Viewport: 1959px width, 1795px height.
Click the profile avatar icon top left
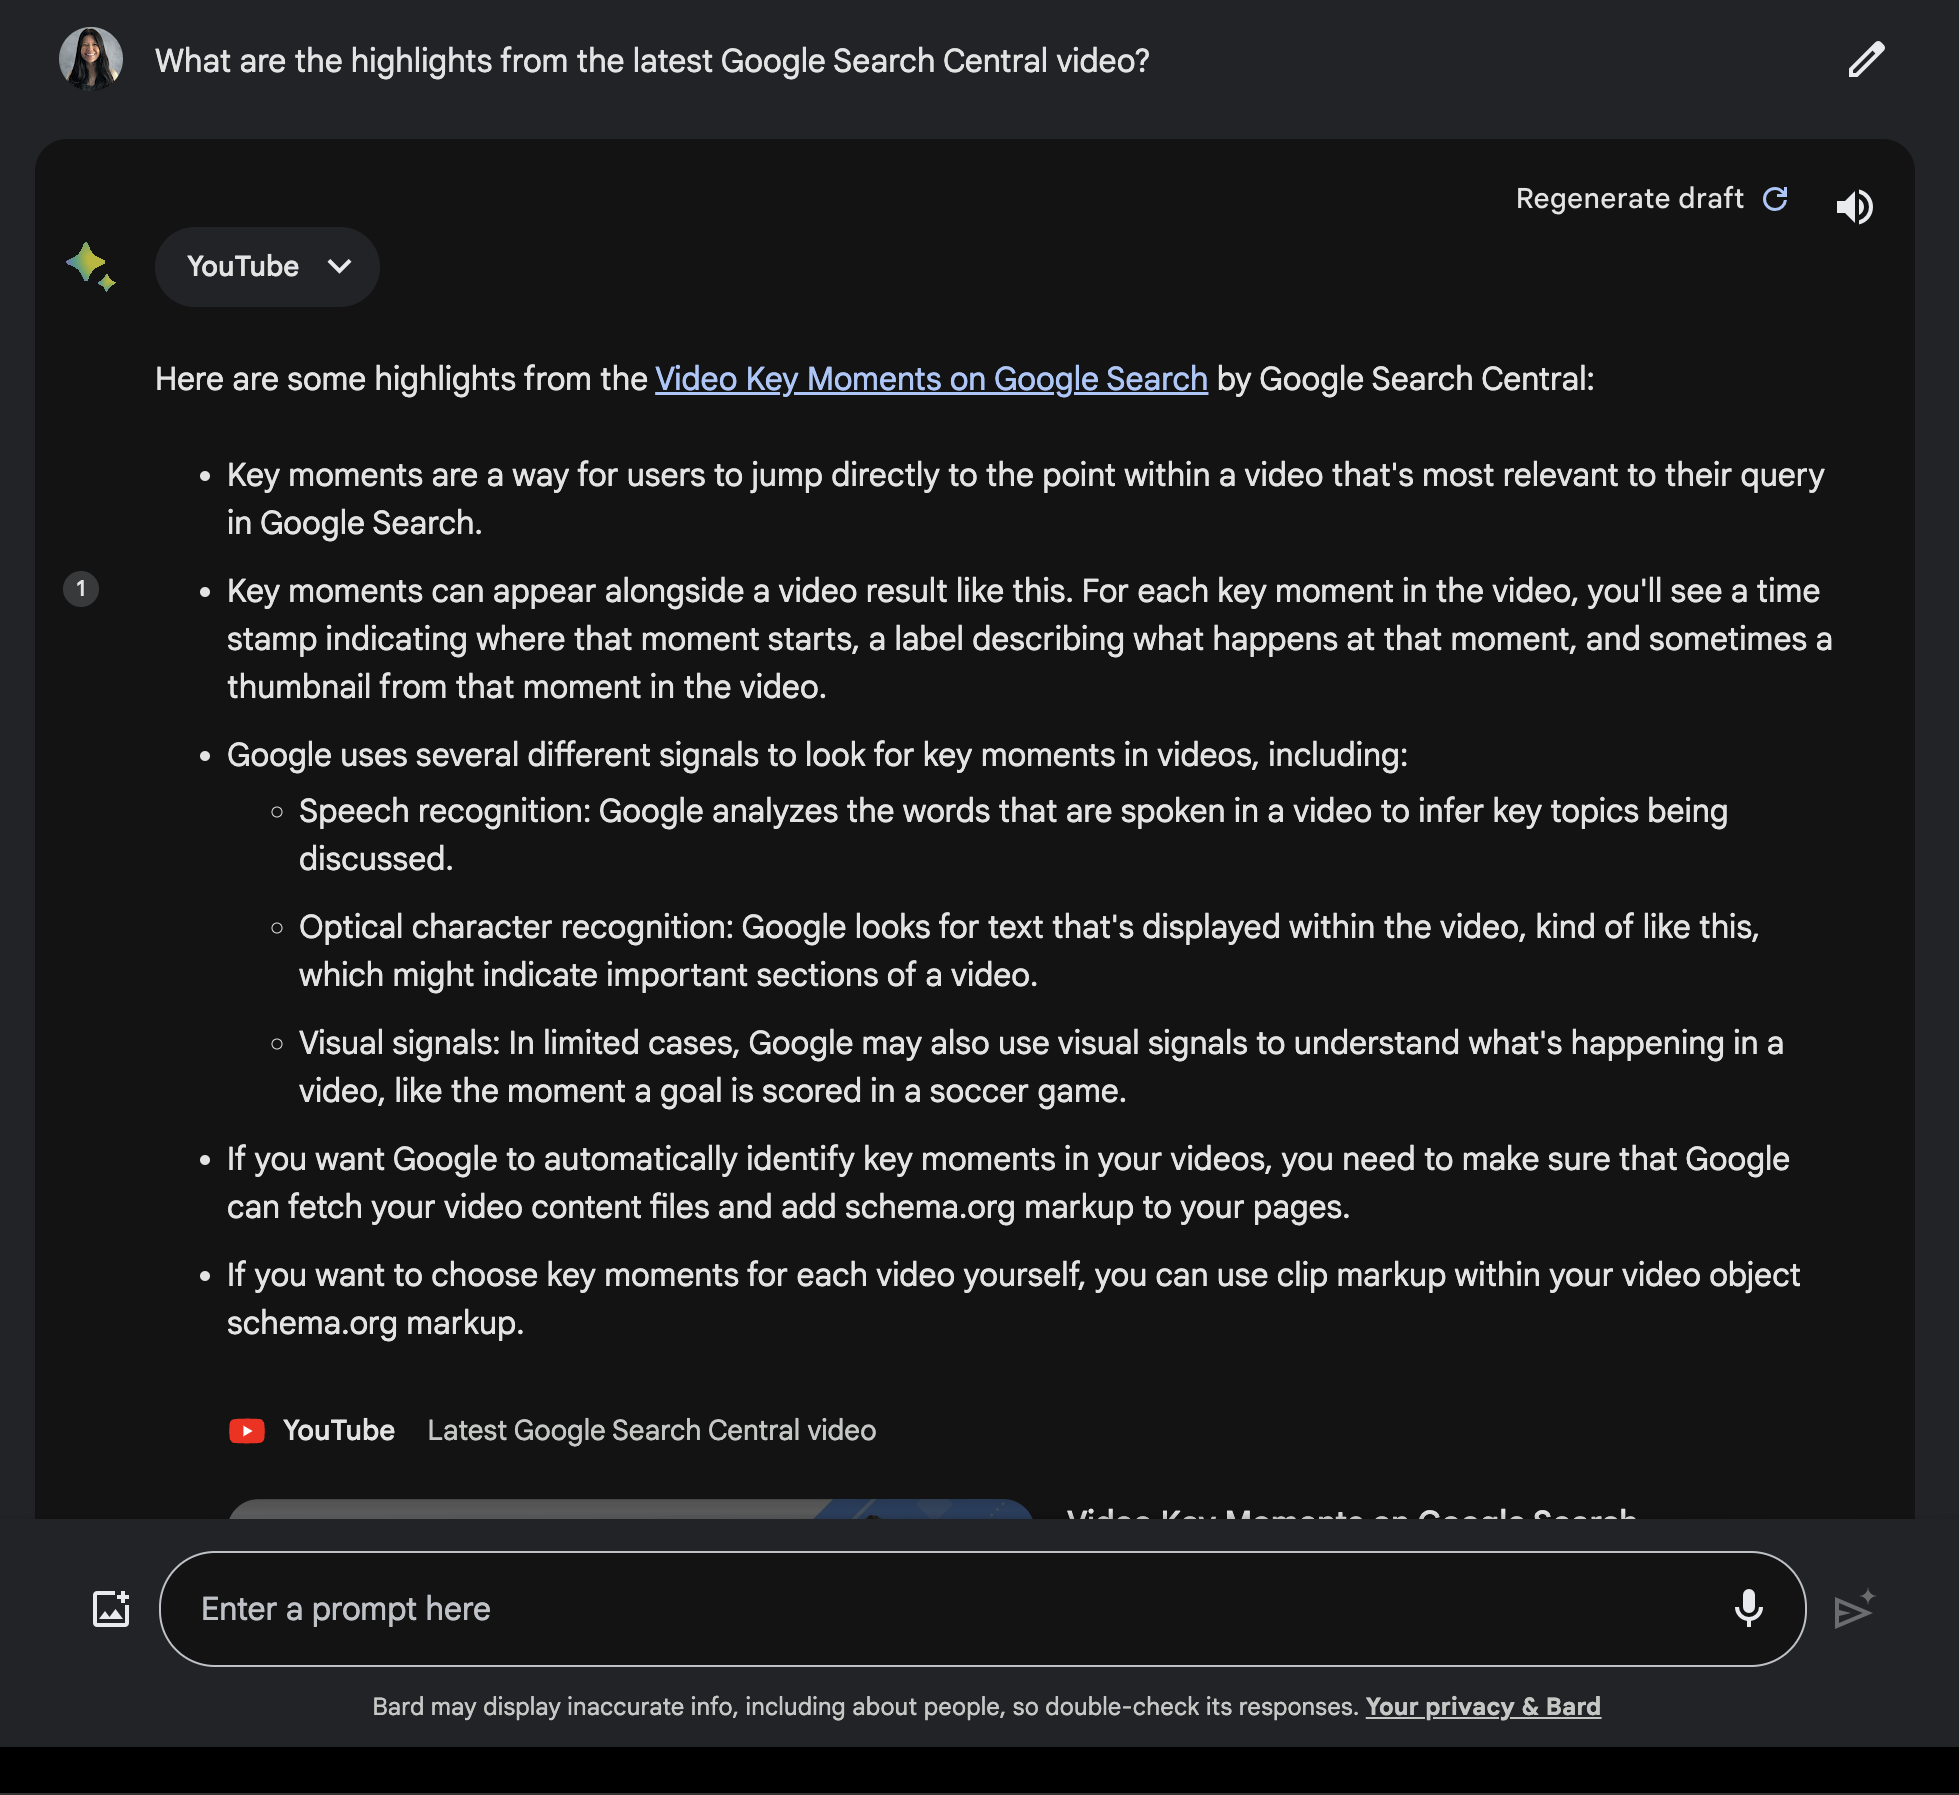[x=94, y=58]
